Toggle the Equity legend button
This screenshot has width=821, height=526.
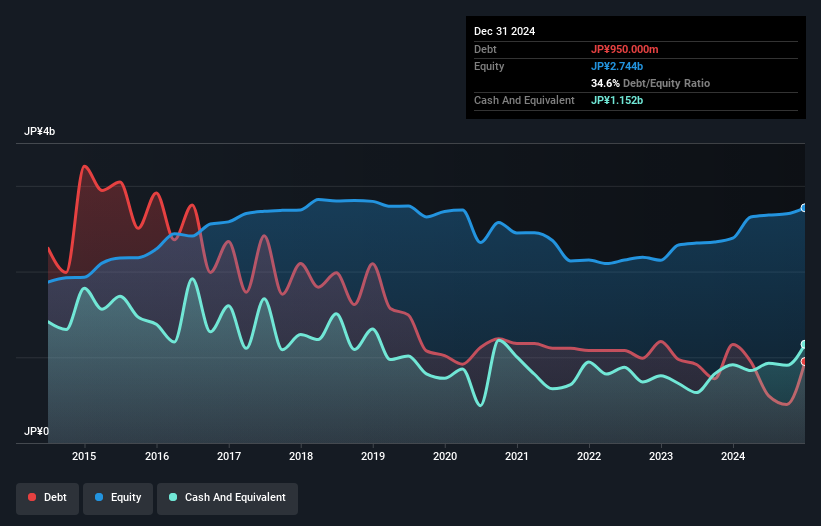point(118,498)
